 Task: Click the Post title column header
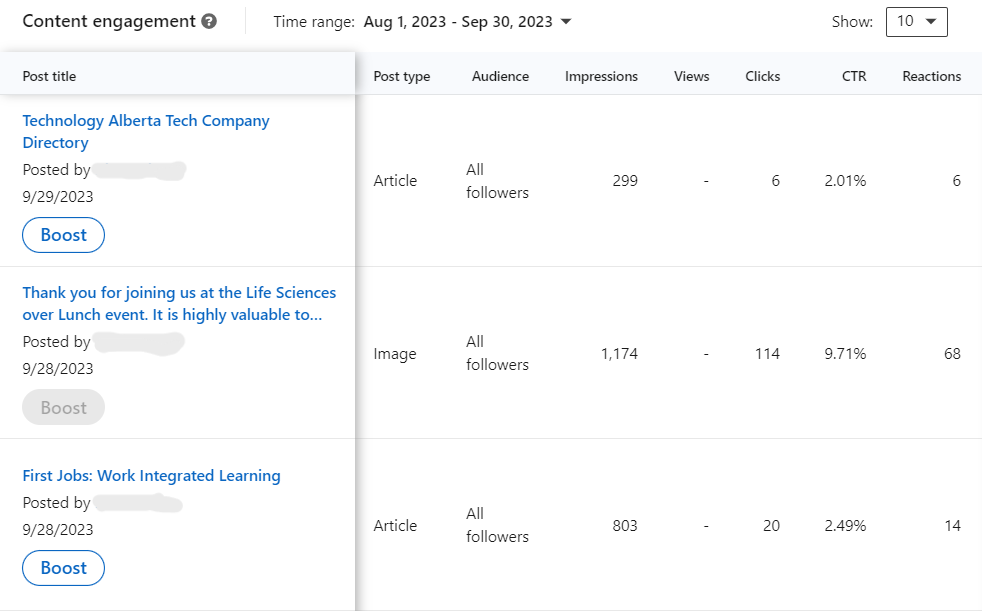point(49,76)
